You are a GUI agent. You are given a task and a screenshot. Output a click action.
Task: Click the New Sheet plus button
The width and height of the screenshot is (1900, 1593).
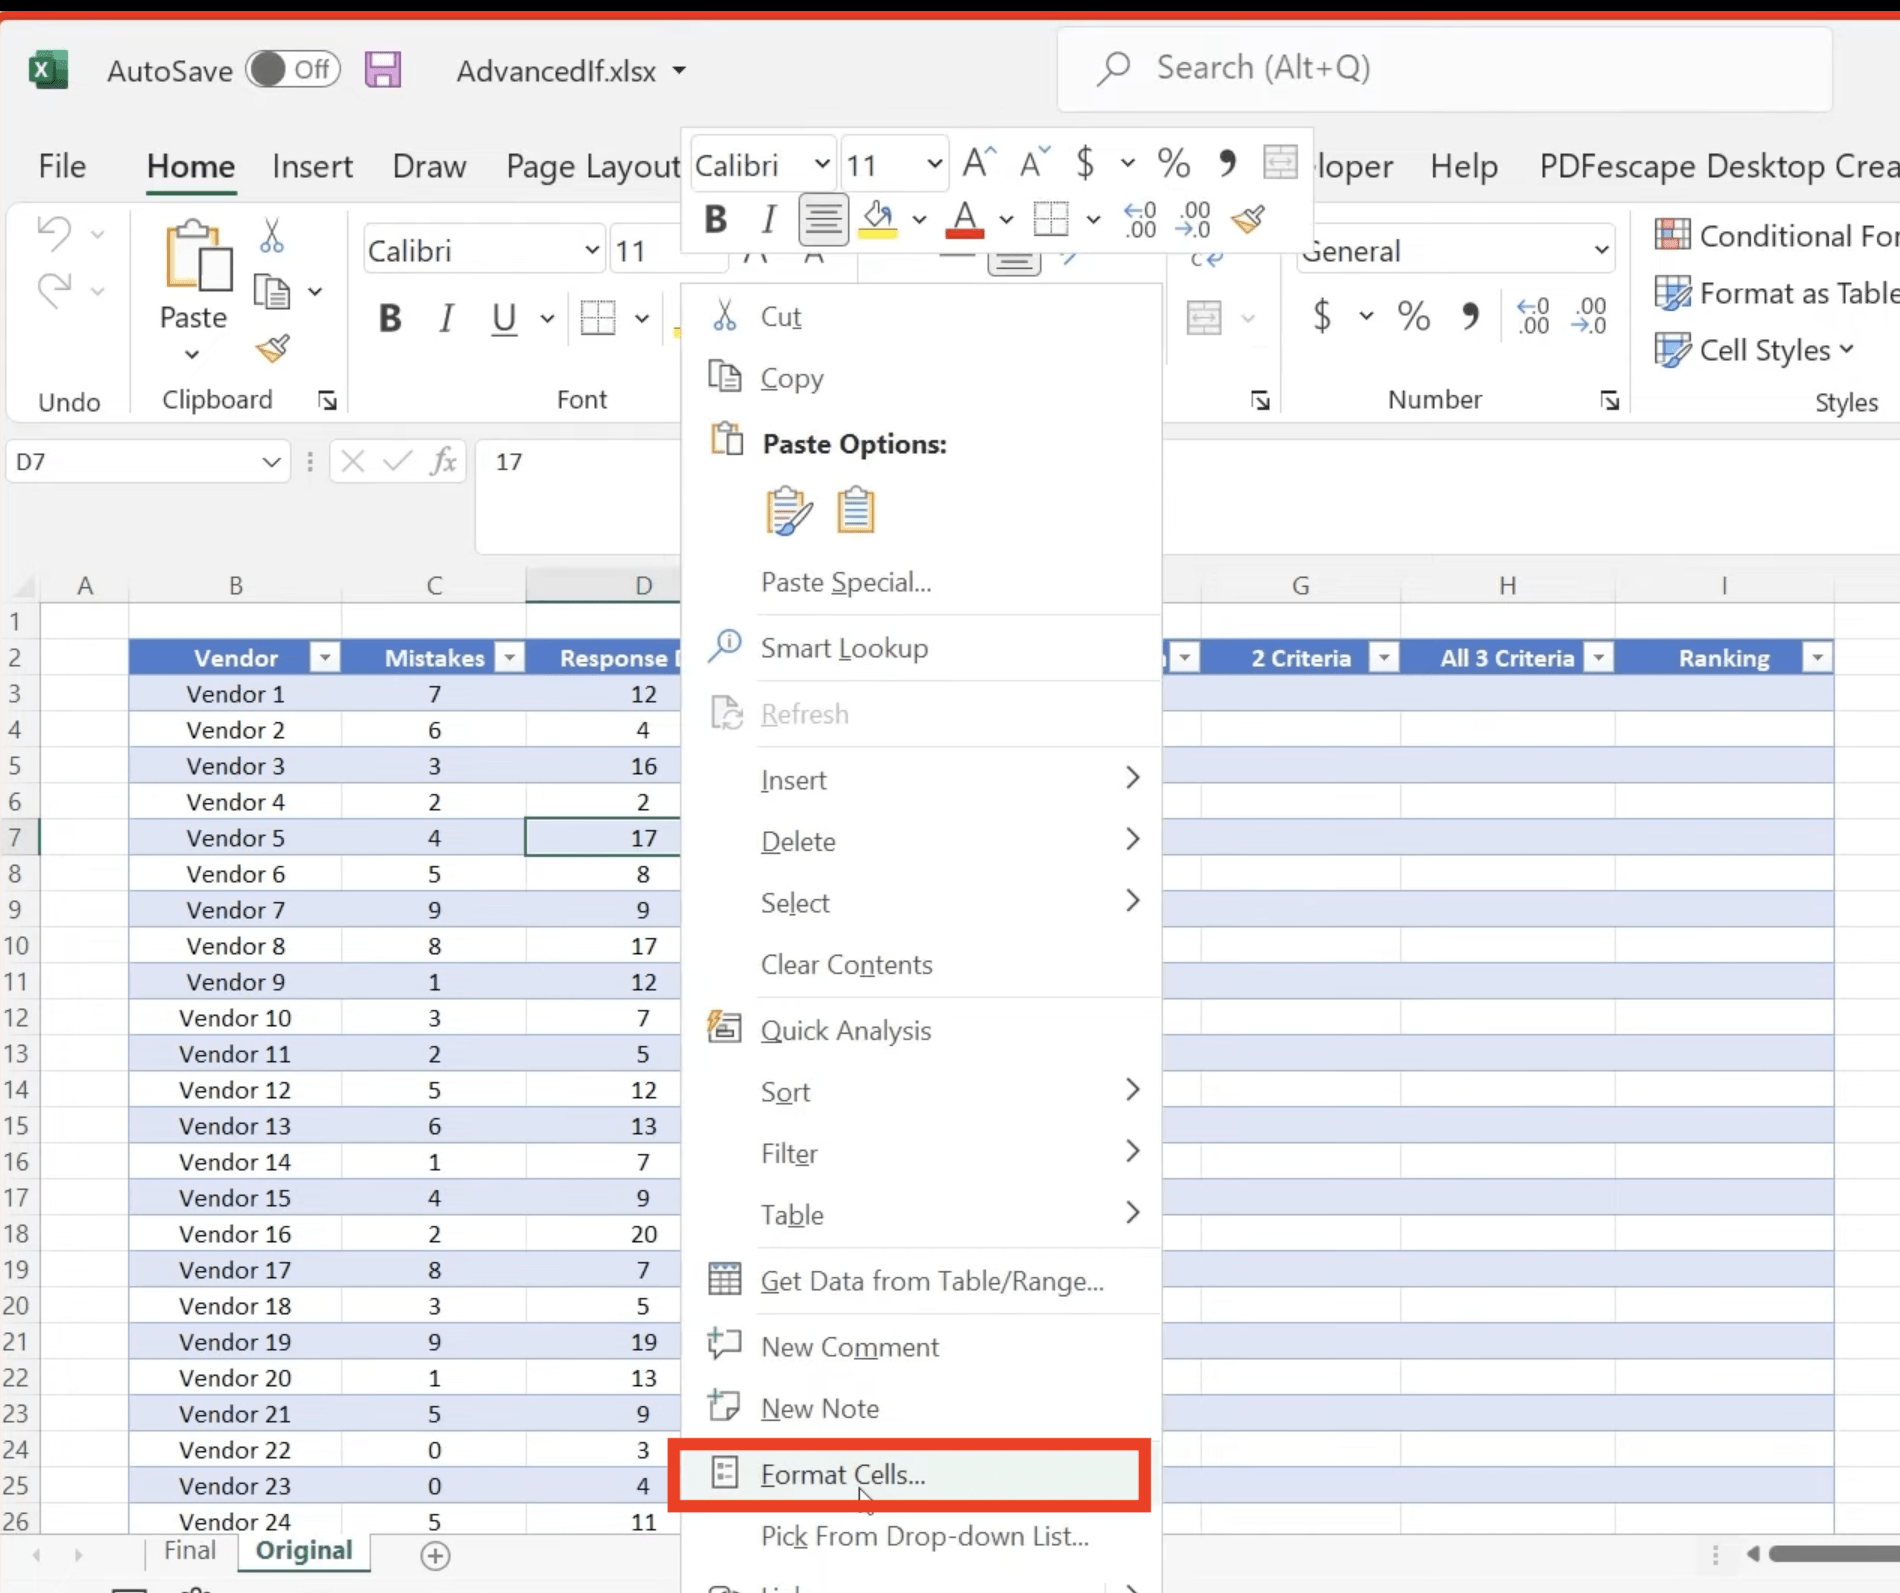tap(435, 1556)
